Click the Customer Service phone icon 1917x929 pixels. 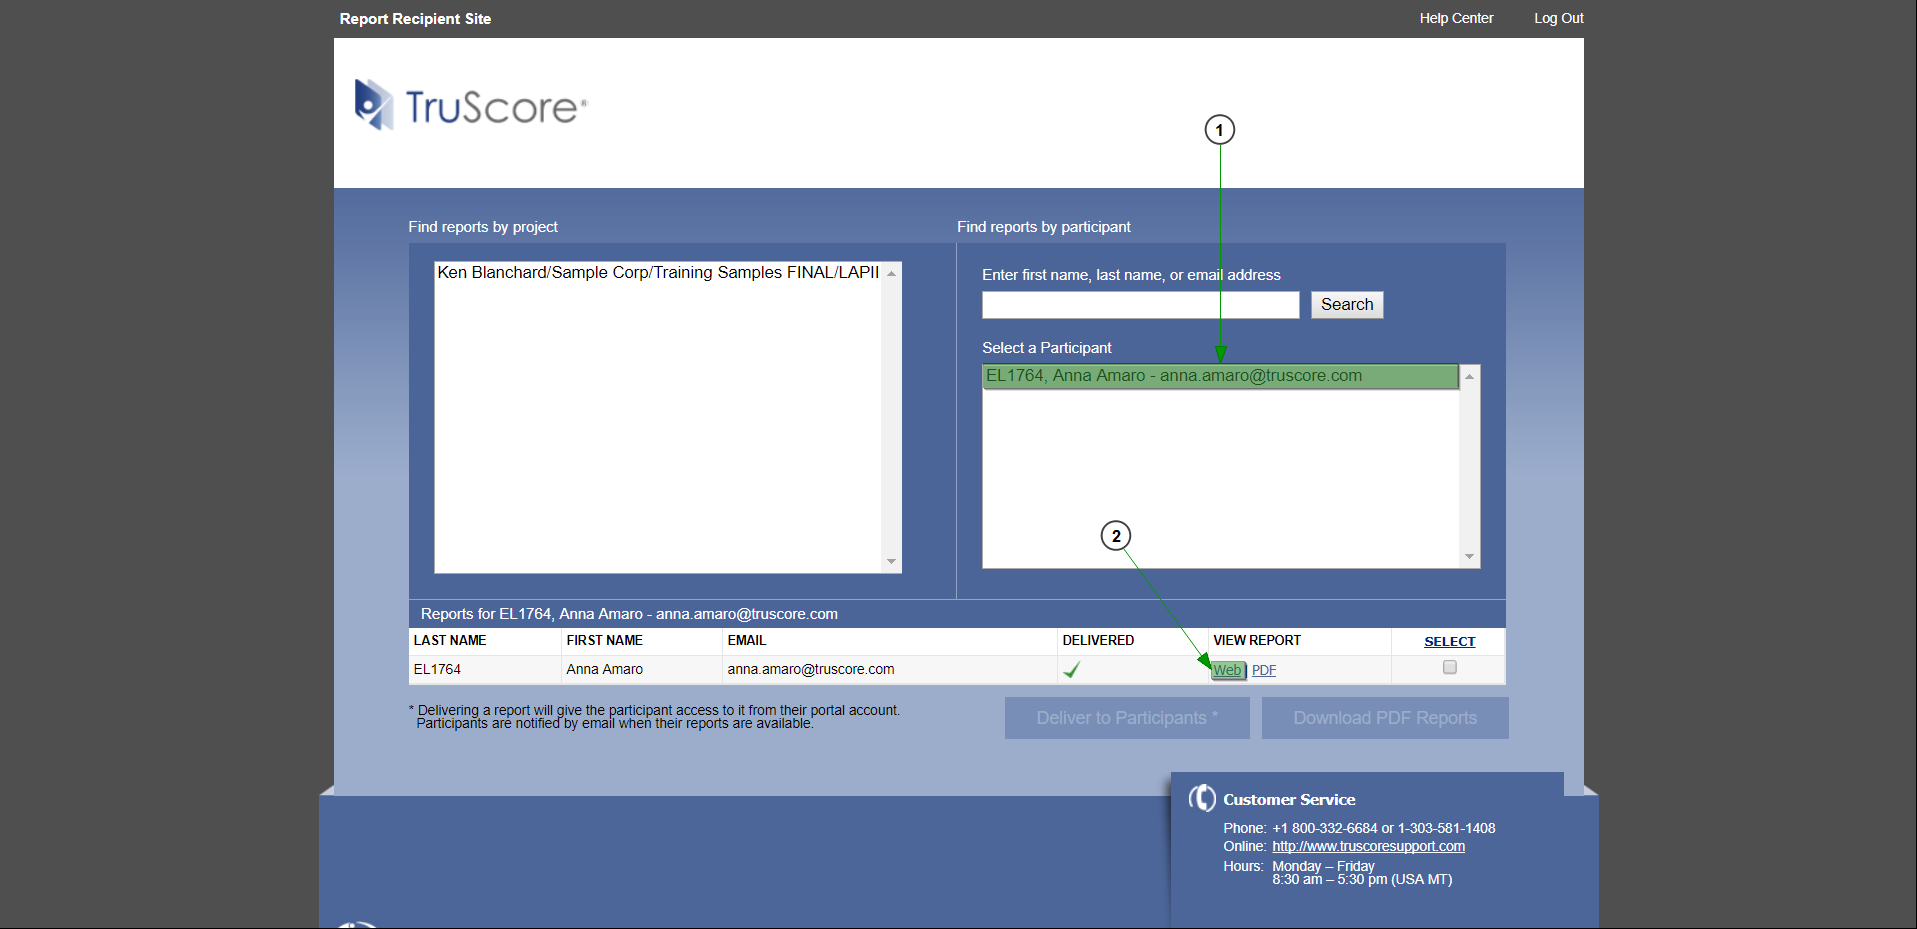(1202, 798)
